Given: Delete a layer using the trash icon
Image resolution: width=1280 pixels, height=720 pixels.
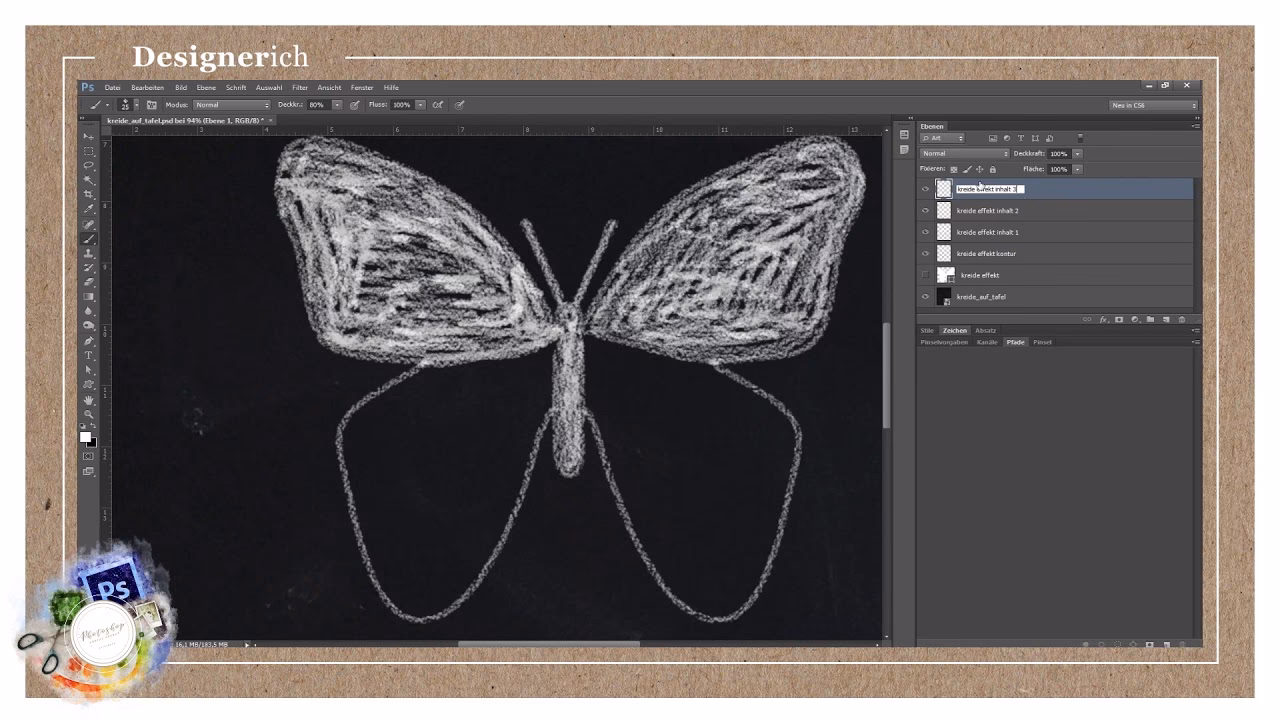Looking at the screenshot, I should 1180,319.
